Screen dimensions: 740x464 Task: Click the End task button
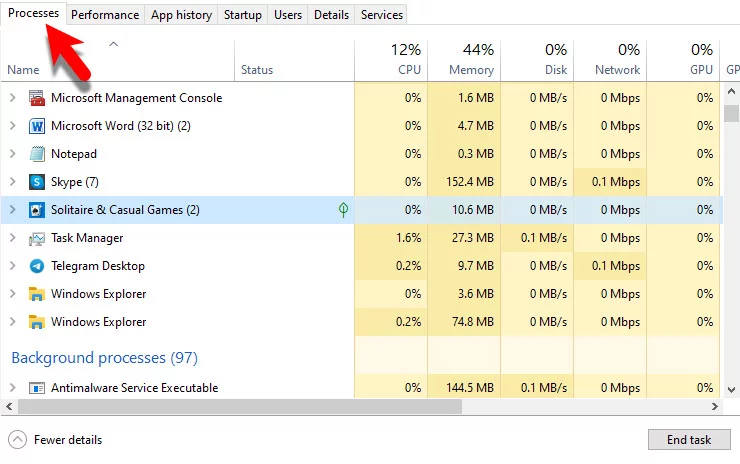(x=689, y=439)
